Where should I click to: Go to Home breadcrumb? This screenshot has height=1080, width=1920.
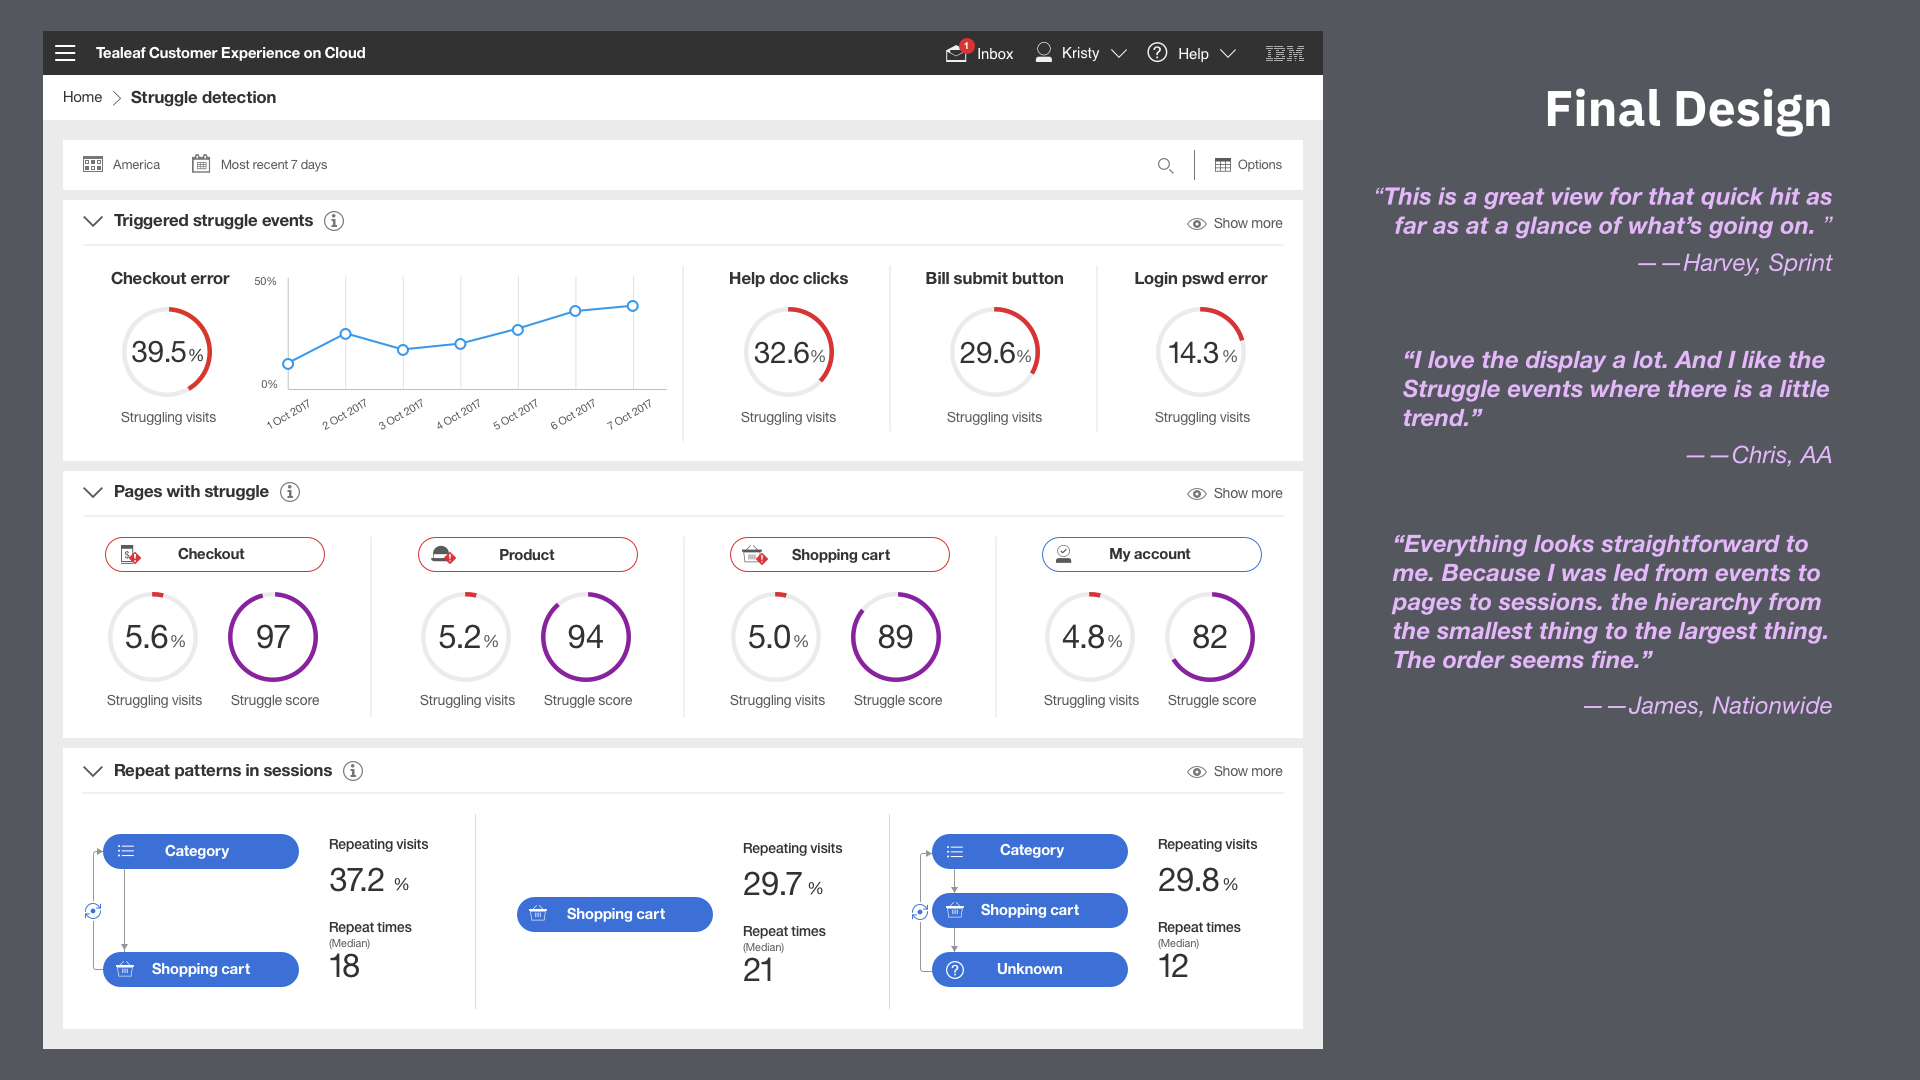click(82, 97)
